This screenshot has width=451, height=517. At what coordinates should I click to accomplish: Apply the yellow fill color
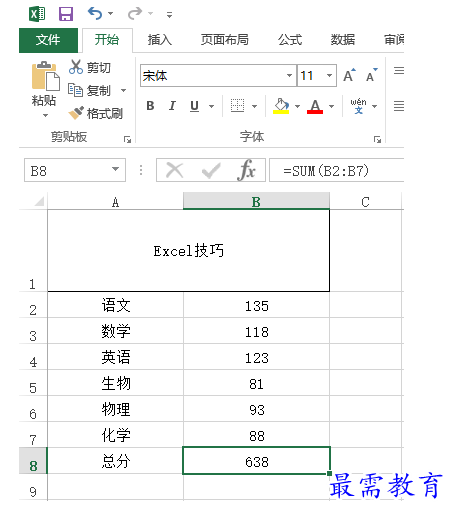(281, 106)
